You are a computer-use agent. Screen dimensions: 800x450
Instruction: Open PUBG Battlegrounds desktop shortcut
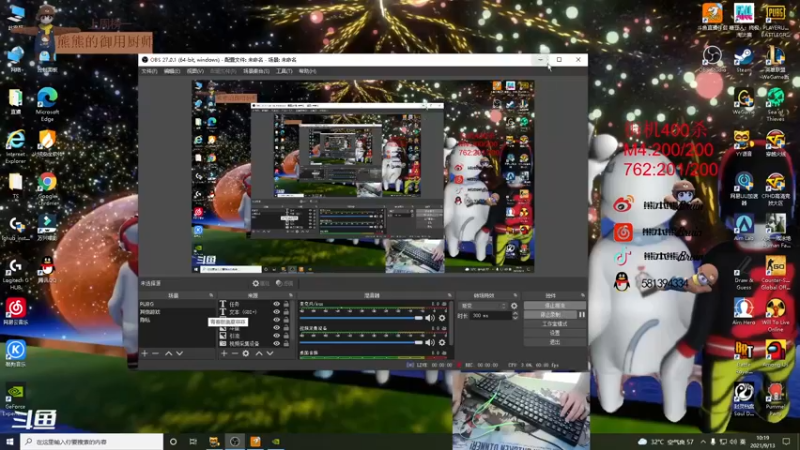[x=775, y=19]
